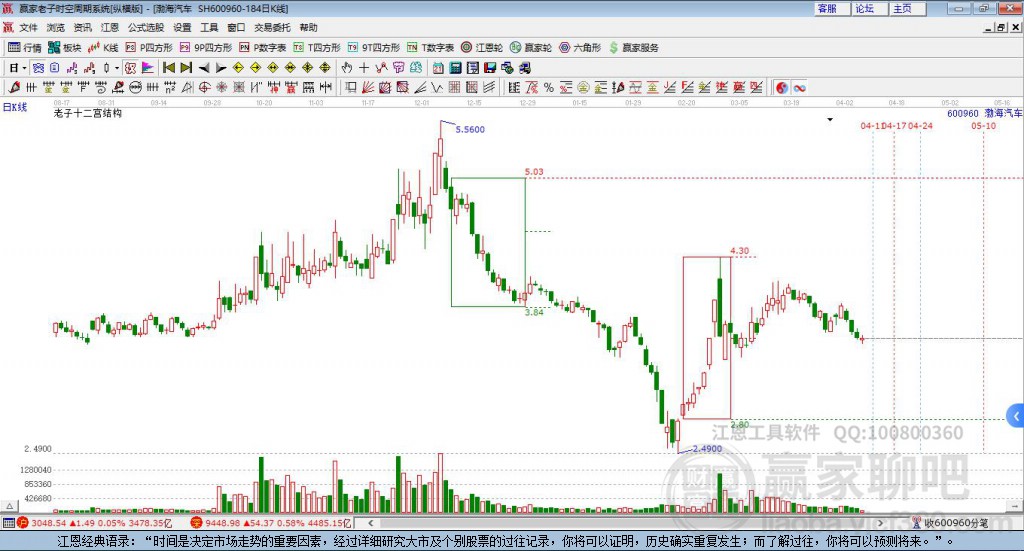Screen dimensions: 1024x551
Task: Open the 设置 menu
Action: (182, 27)
